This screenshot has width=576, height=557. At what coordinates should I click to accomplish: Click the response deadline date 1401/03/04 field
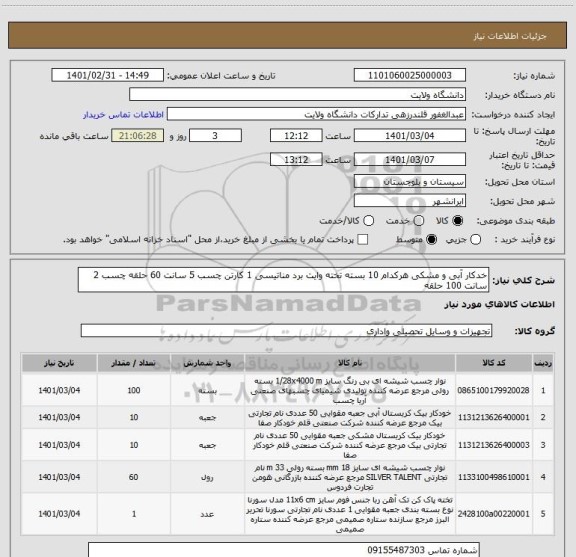point(410,136)
